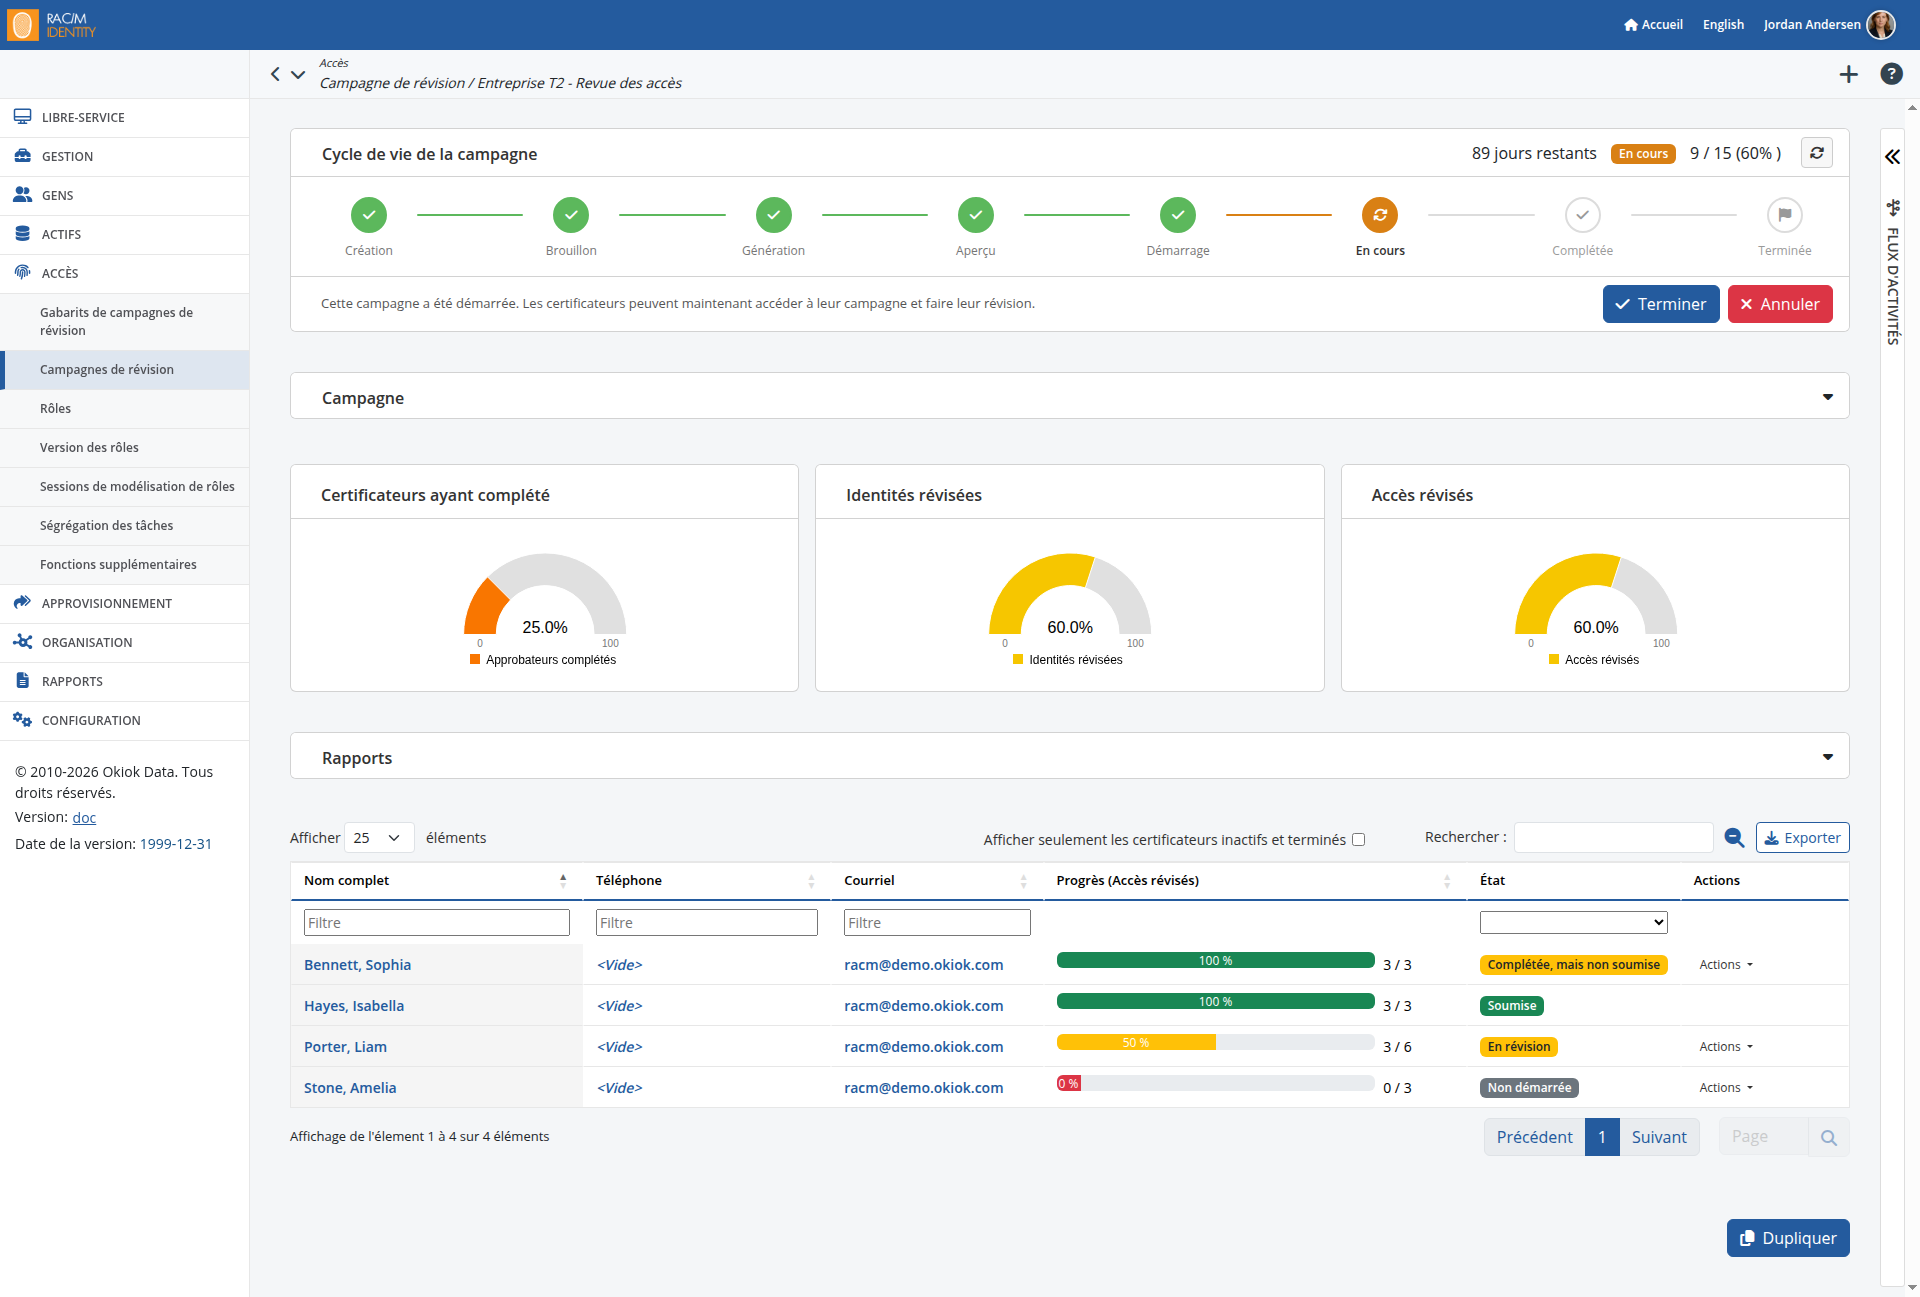Click the refresh campaign lifecycle icon
Image resolution: width=1920 pixels, height=1297 pixels.
[1816, 153]
